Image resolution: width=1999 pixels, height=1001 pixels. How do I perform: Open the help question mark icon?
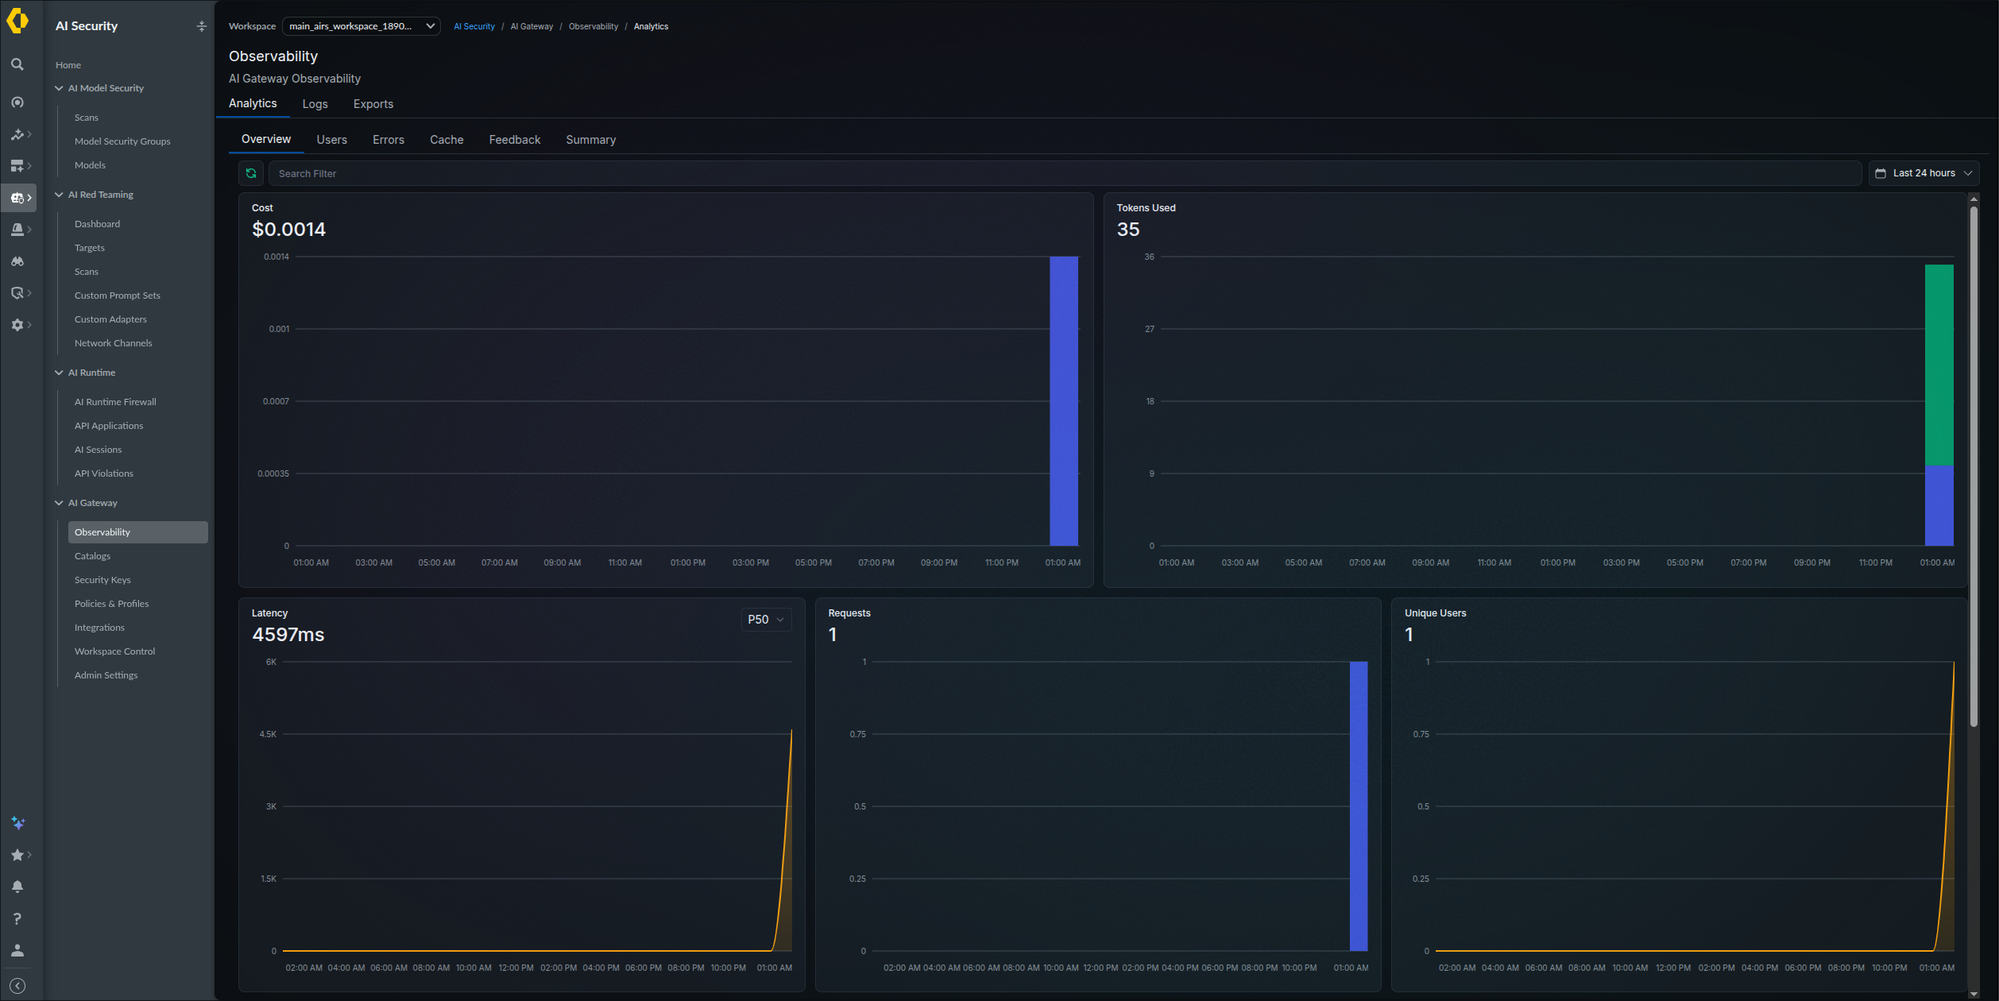[x=17, y=919]
